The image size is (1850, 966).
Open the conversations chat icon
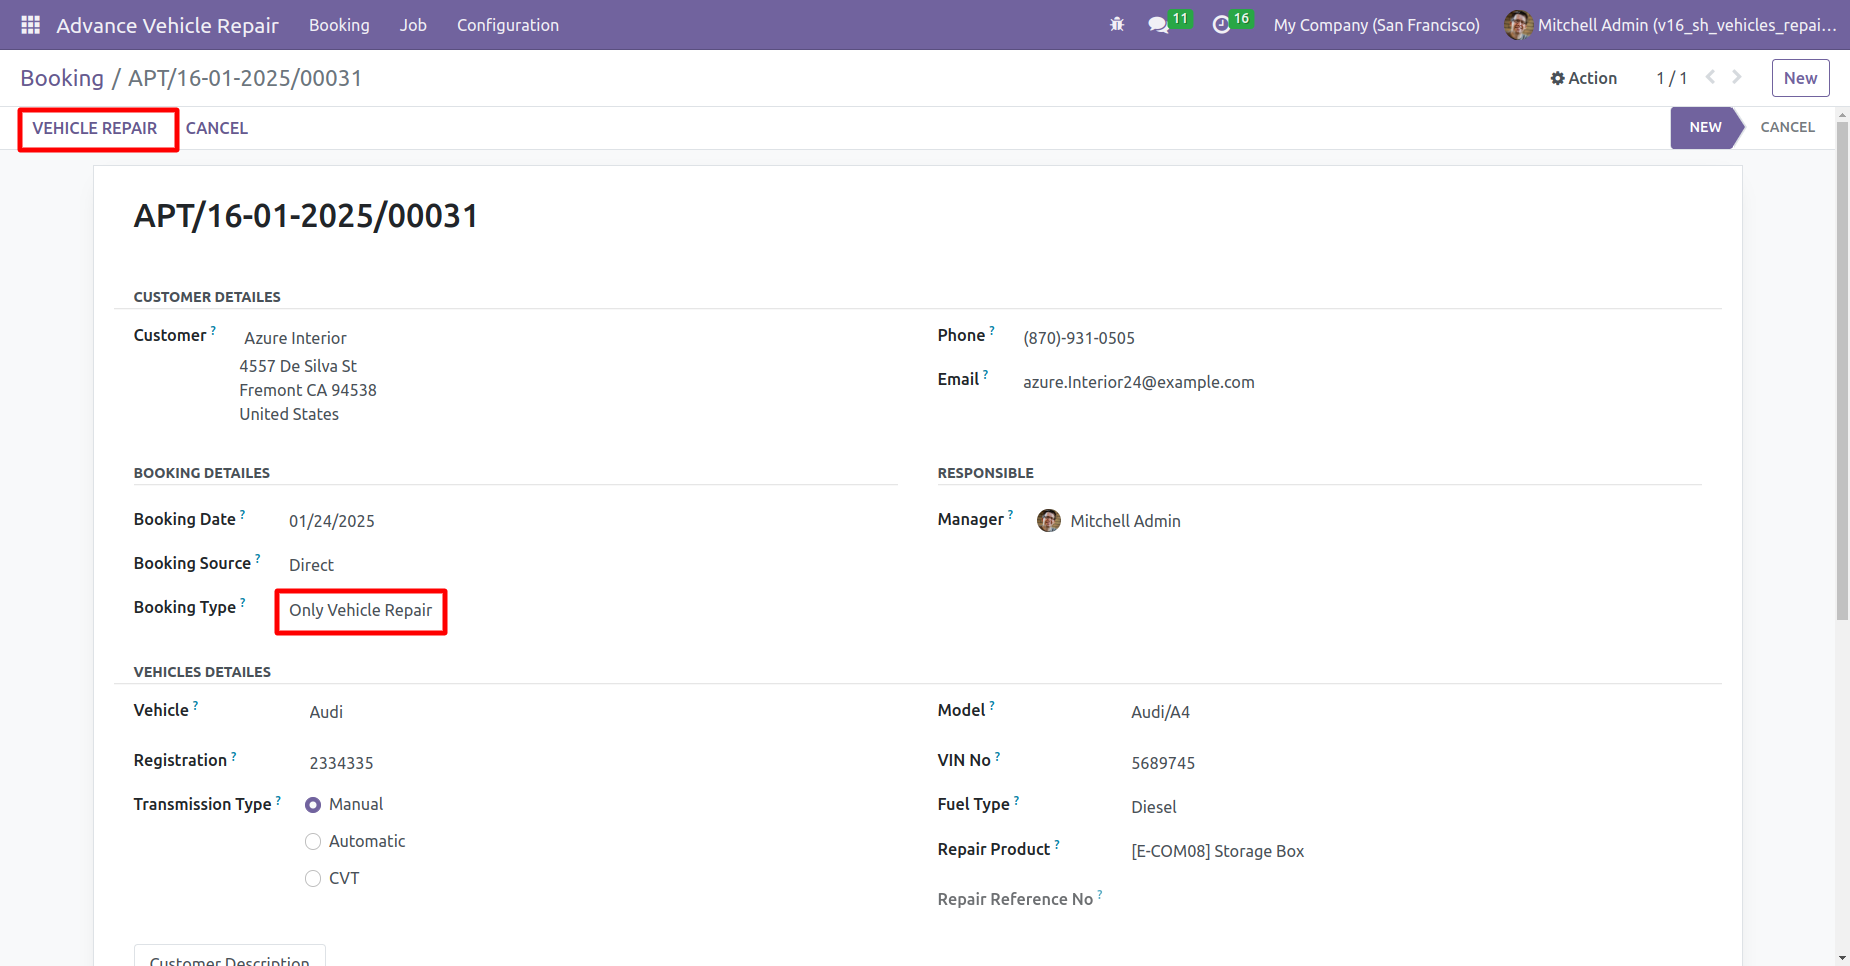1159,25
